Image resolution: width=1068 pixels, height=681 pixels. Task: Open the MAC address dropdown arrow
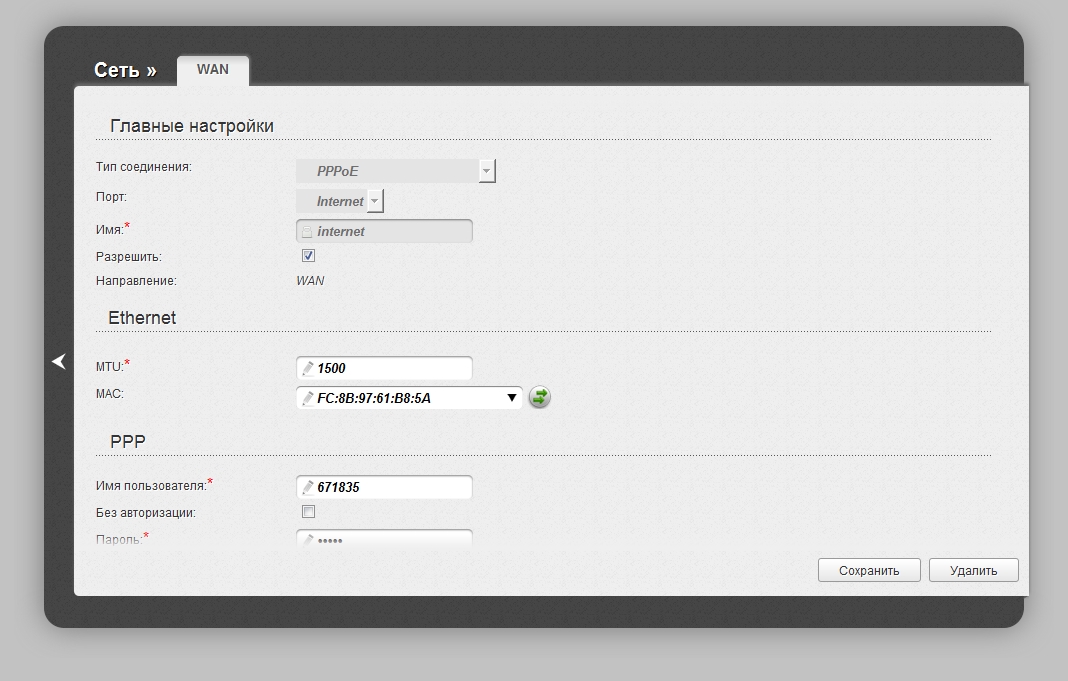pyautogui.click(x=511, y=398)
